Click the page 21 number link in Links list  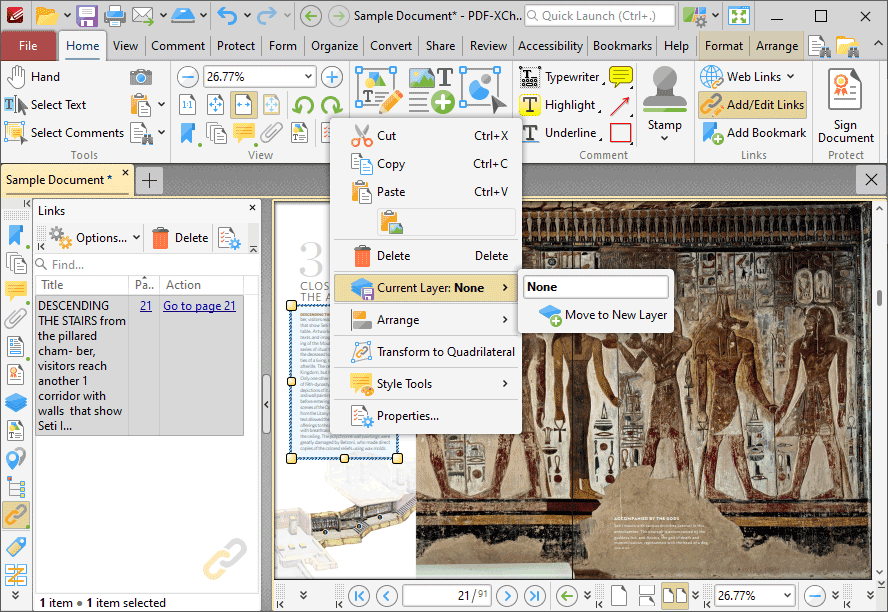tap(146, 306)
